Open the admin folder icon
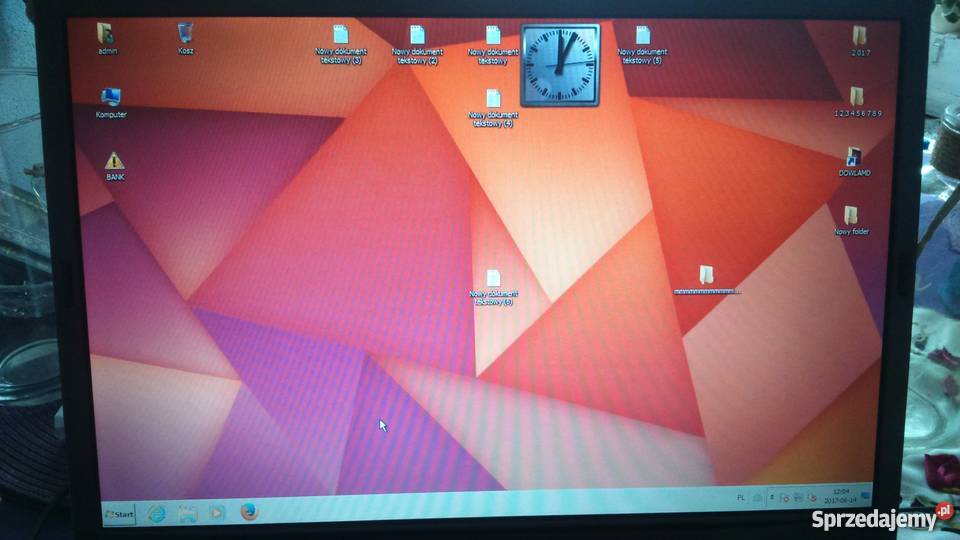Image resolution: width=960 pixels, height=540 pixels. click(106, 34)
